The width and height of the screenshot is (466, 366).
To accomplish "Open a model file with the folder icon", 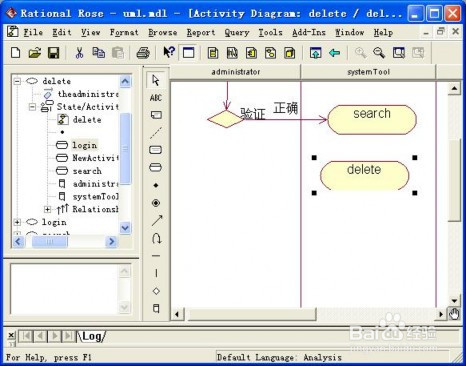I will 34,53.
